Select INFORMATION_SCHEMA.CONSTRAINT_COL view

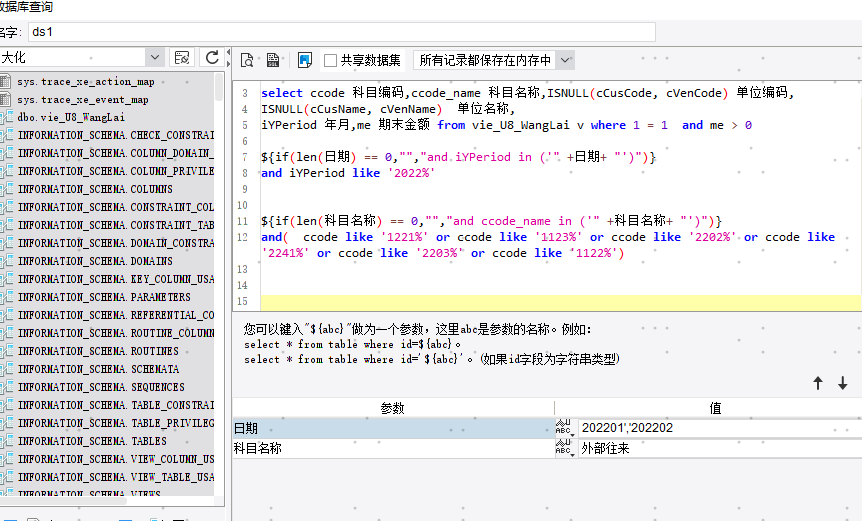tap(115, 207)
